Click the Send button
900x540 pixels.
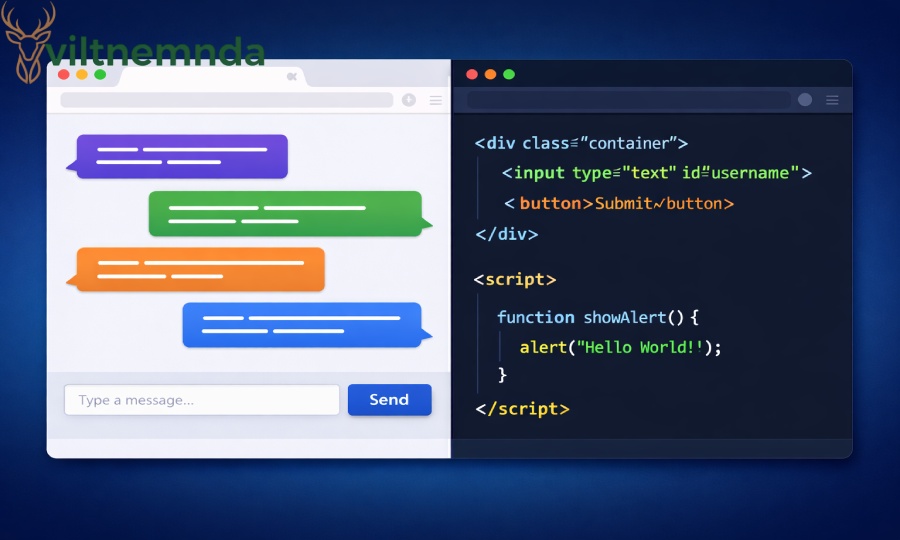pos(389,399)
